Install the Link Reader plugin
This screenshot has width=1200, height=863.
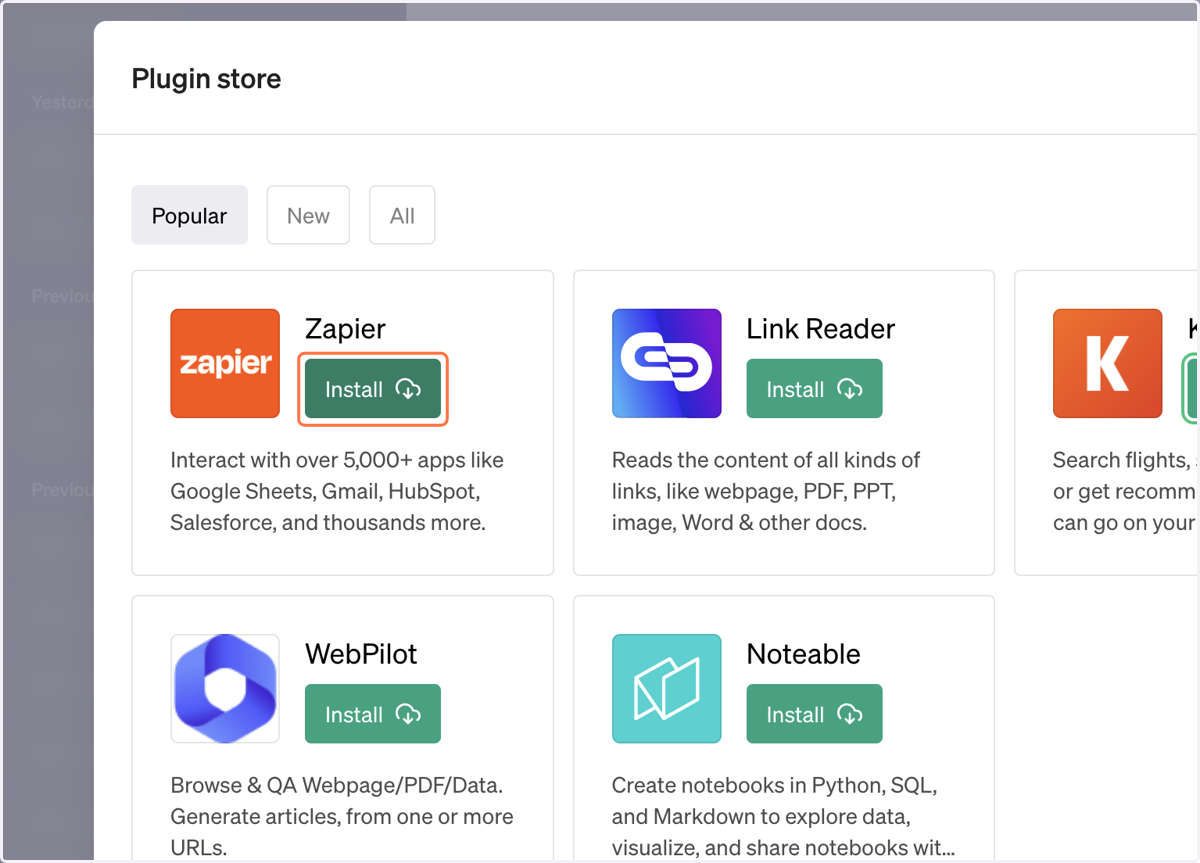click(815, 389)
